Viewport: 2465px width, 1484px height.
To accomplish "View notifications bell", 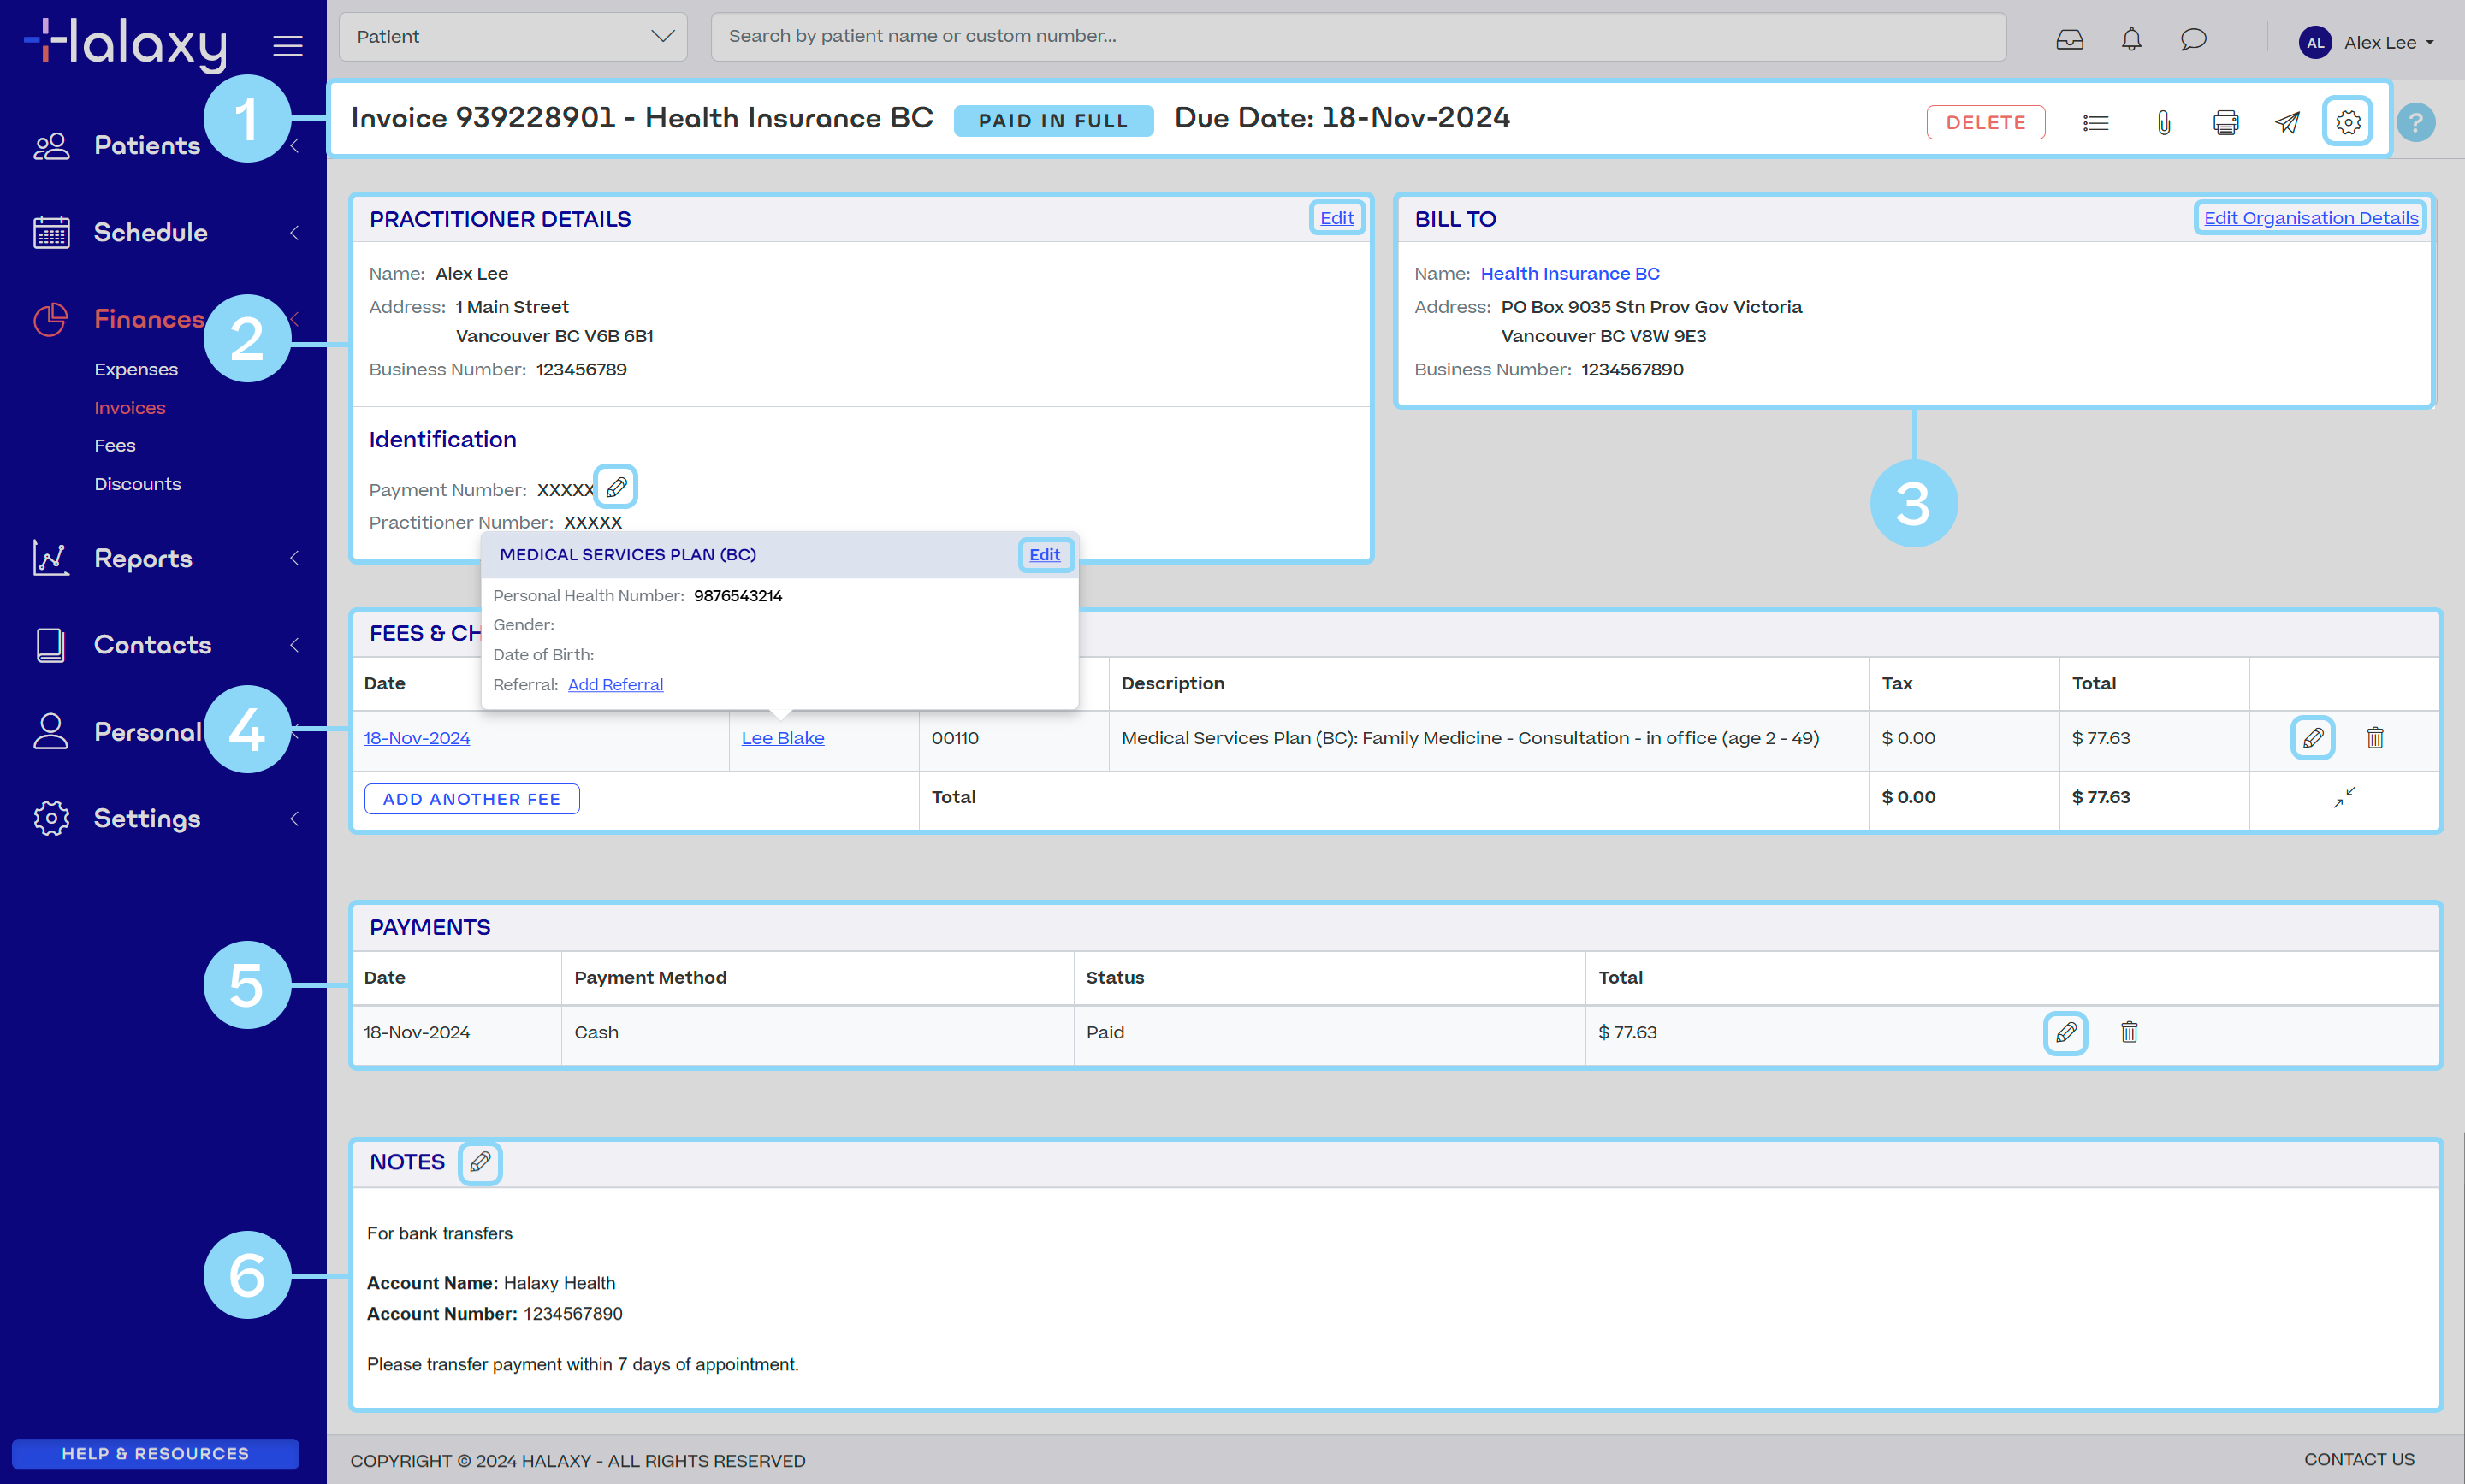I will 2131,40.
